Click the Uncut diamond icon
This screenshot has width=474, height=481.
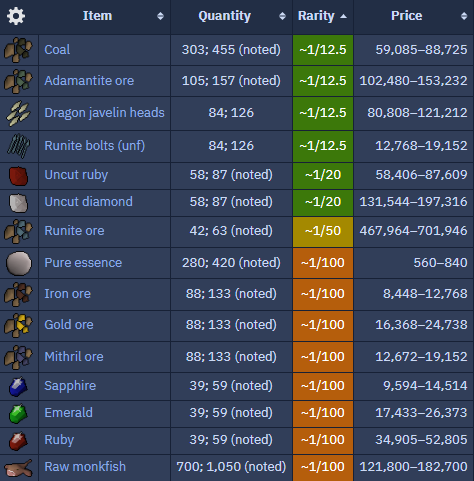18,203
